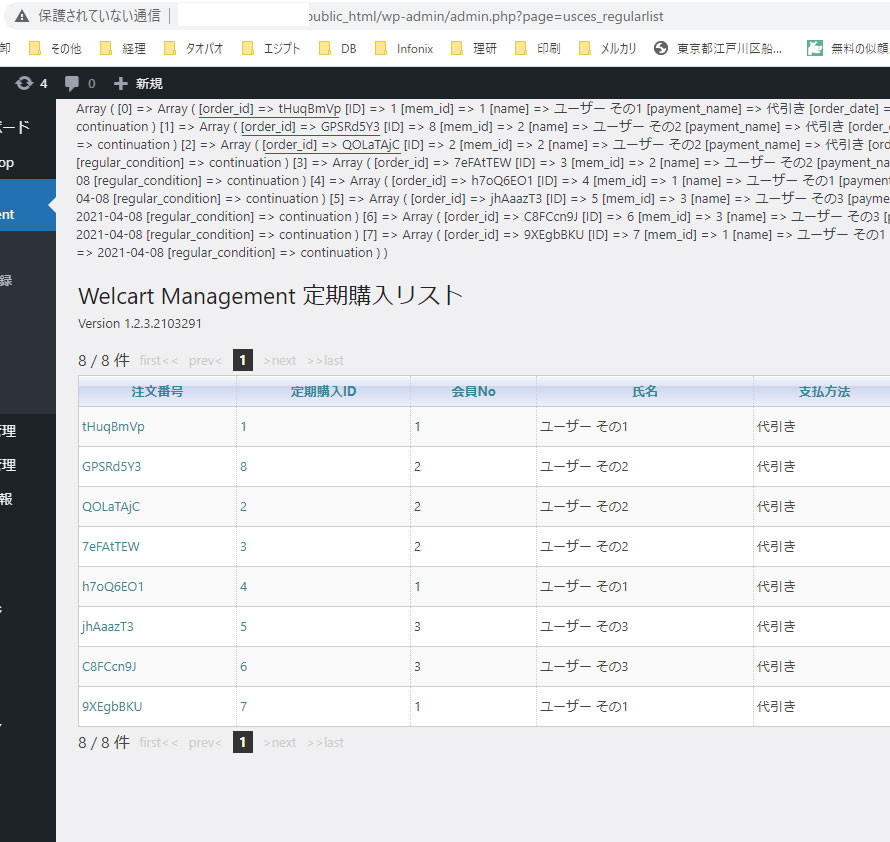Open order C8FCcn9J link
890x842 pixels.
point(109,667)
